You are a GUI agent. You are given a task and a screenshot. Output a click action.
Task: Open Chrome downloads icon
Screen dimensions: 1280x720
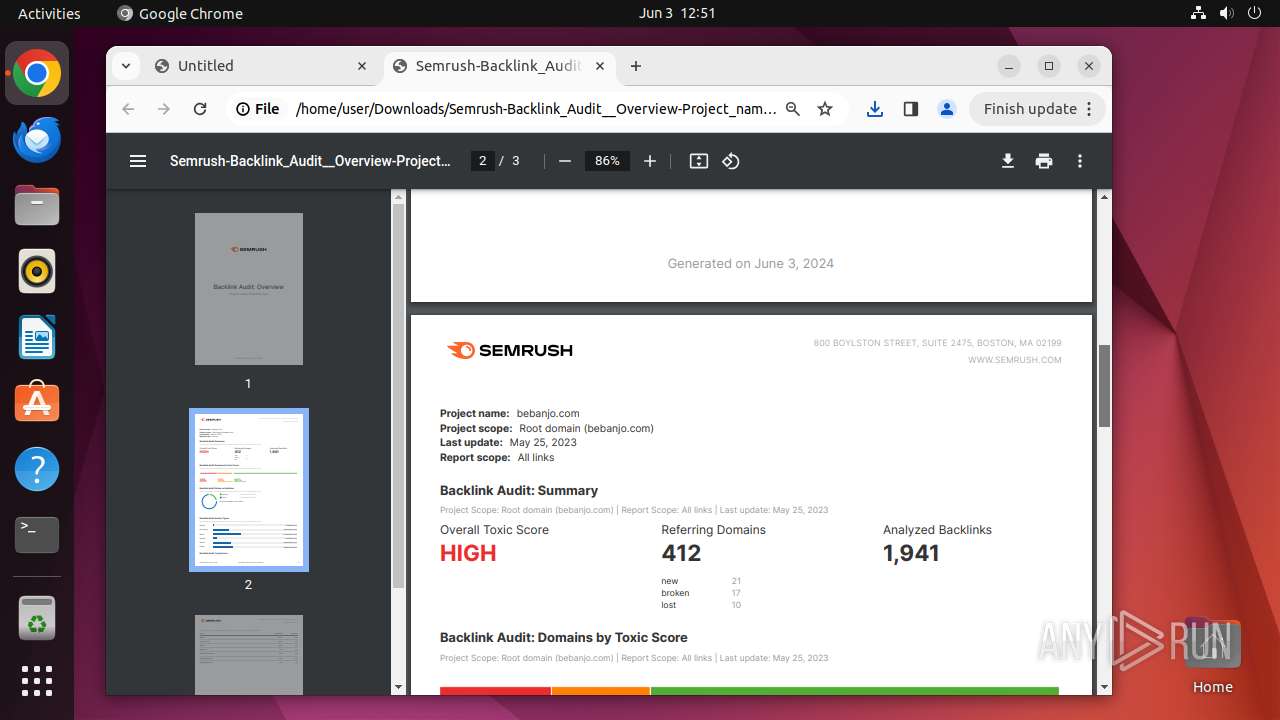point(875,109)
